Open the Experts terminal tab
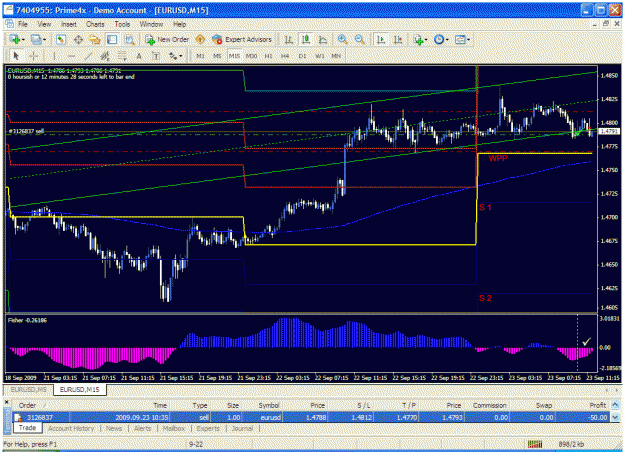 point(208,428)
